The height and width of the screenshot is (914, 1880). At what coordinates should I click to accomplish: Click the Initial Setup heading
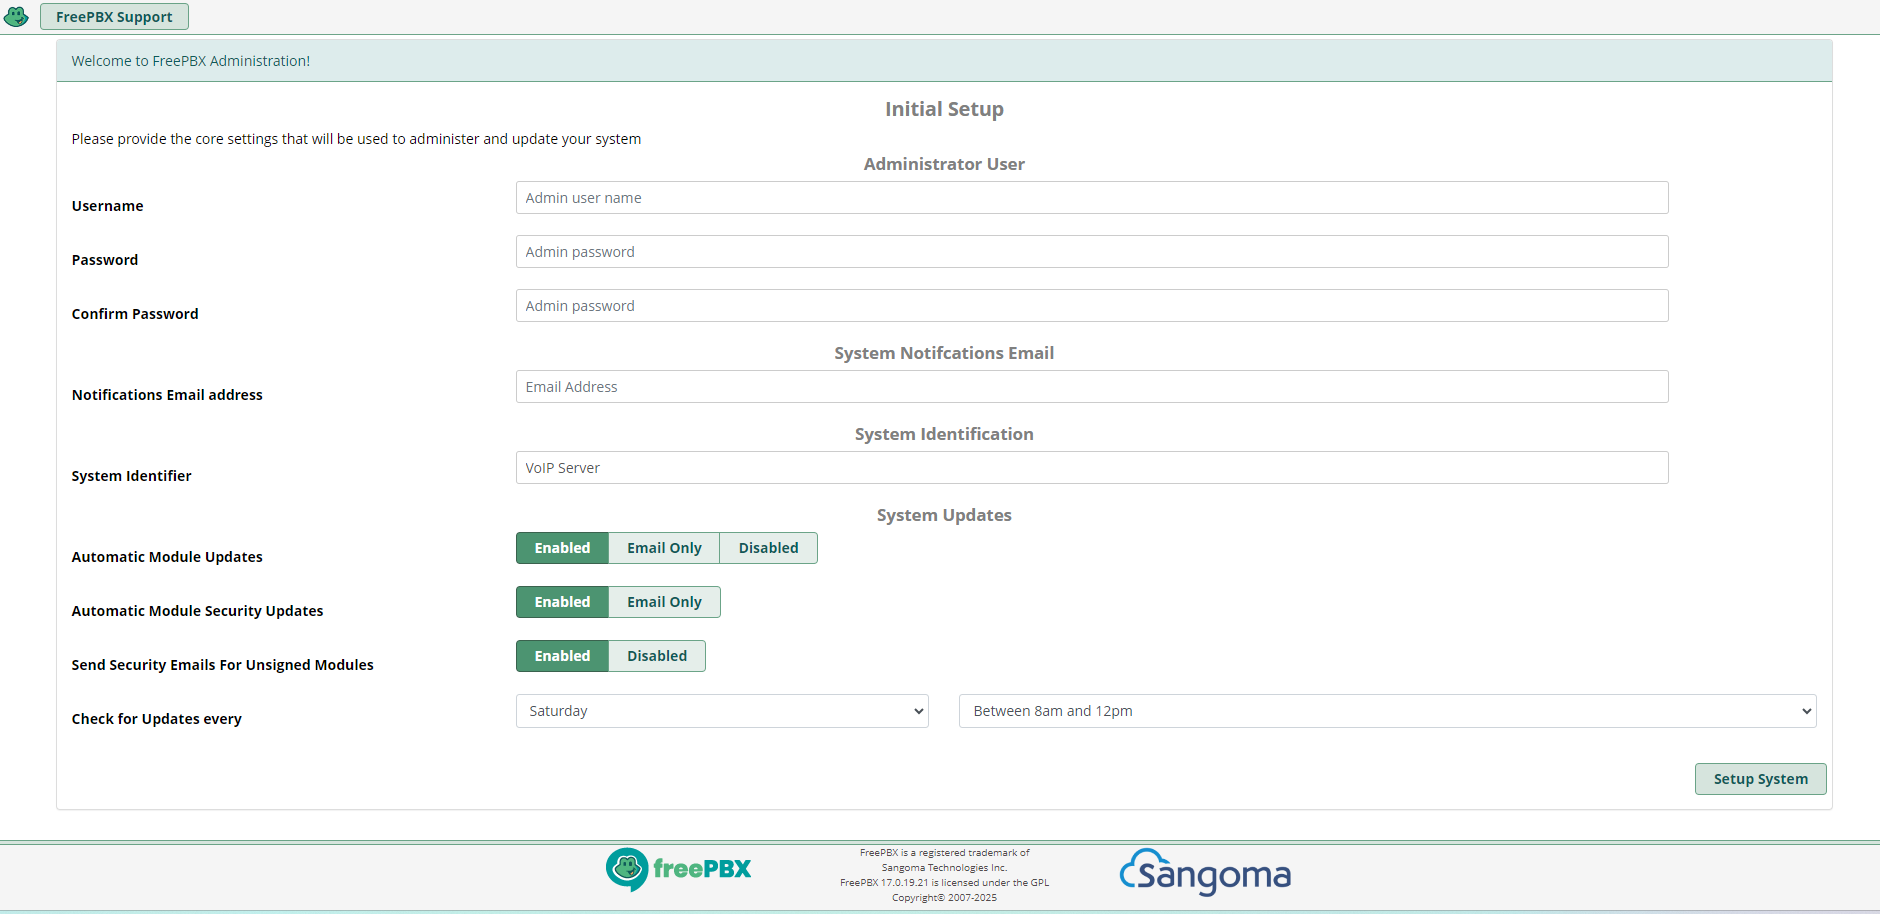click(x=944, y=109)
